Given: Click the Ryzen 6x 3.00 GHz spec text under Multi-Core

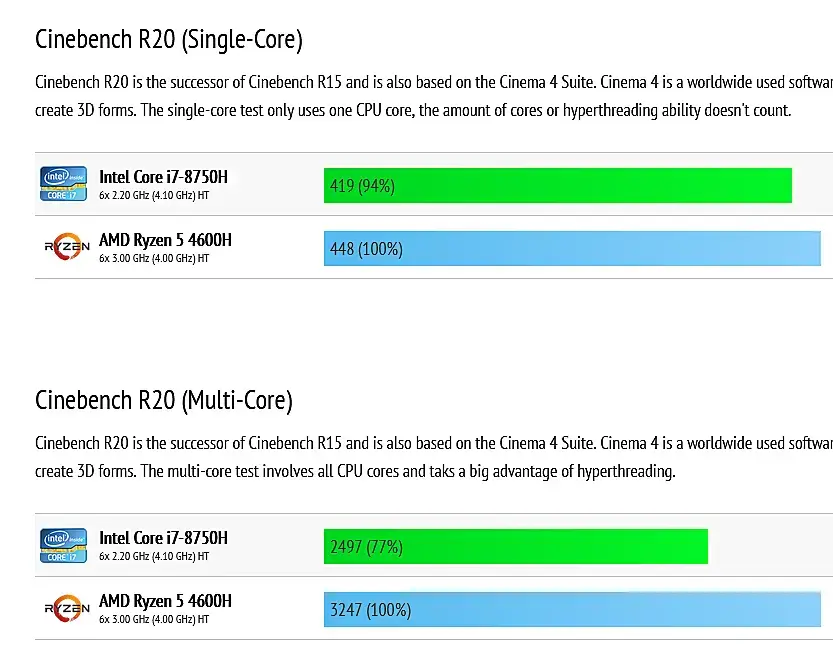Looking at the screenshot, I should click(x=154, y=619).
